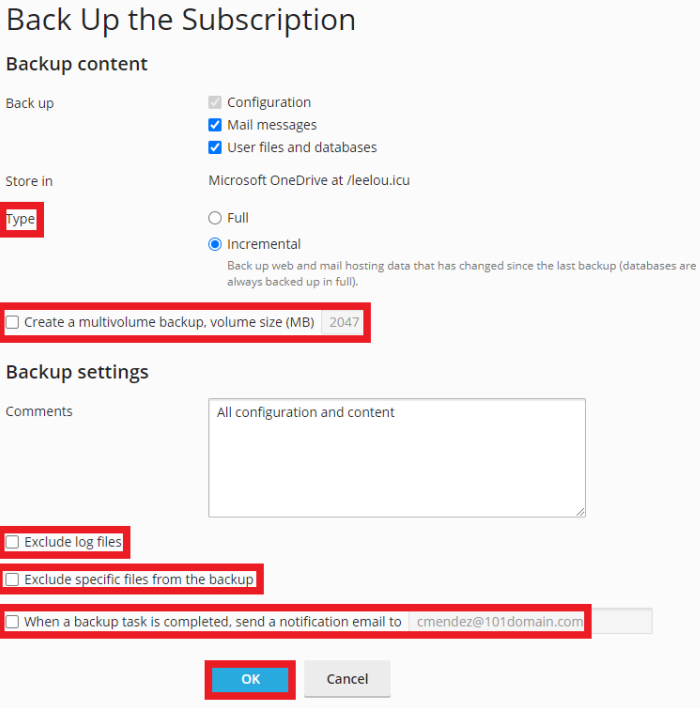
Task: Click the Comments field label
Action: pyautogui.click(x=39, y=411)
